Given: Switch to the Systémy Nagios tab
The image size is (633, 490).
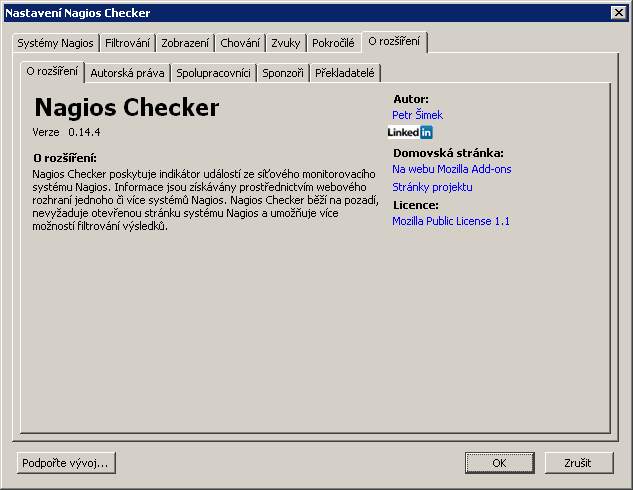Looking at the screenshot, I should tap(55, 43).
